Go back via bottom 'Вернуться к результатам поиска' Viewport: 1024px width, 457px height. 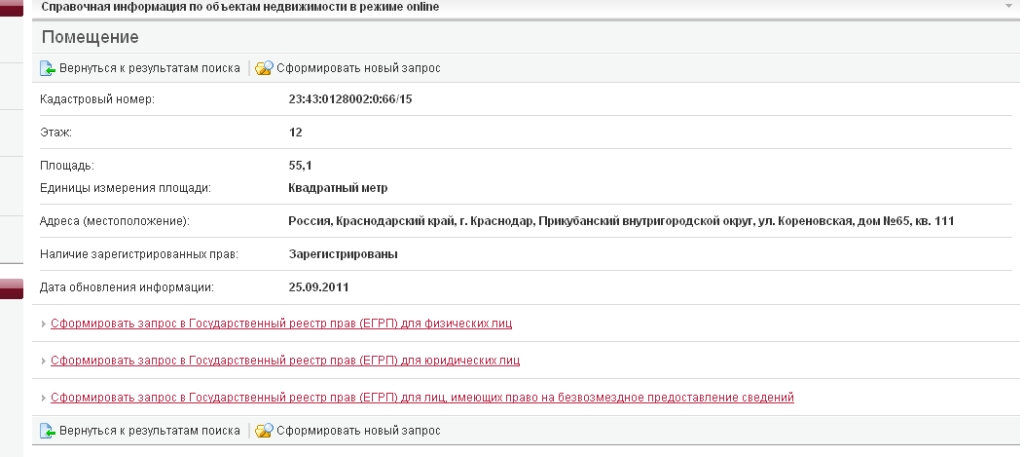pyautogui.click(x=147, y=431)
